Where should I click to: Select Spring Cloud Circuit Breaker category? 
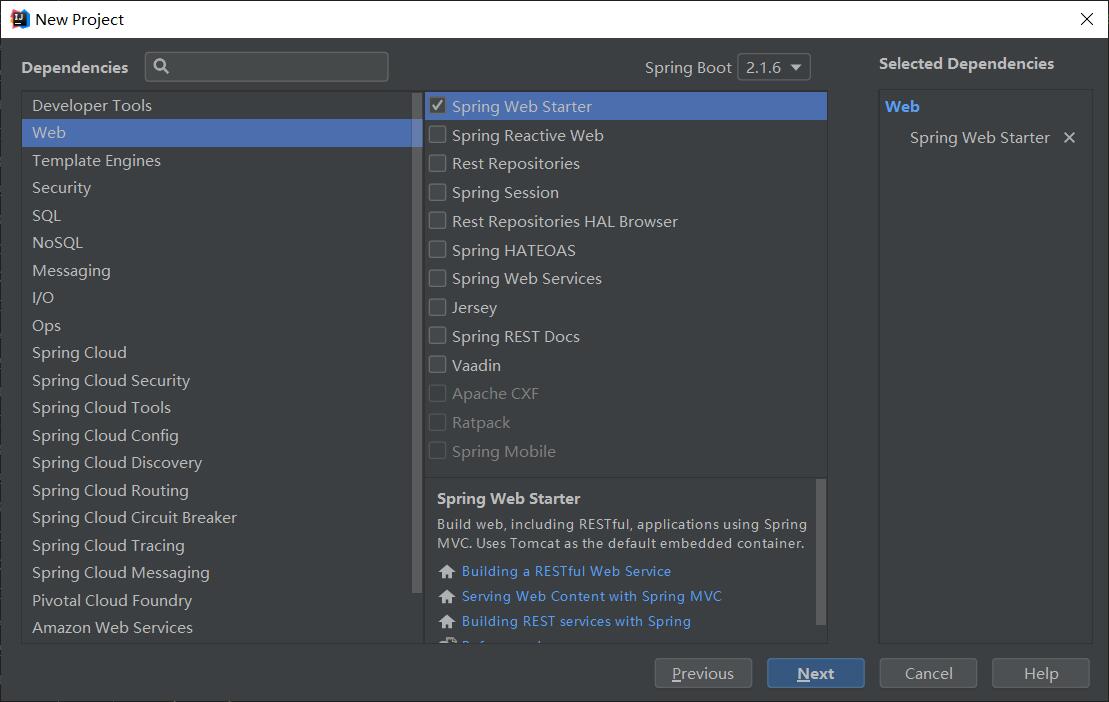[216, 517]
